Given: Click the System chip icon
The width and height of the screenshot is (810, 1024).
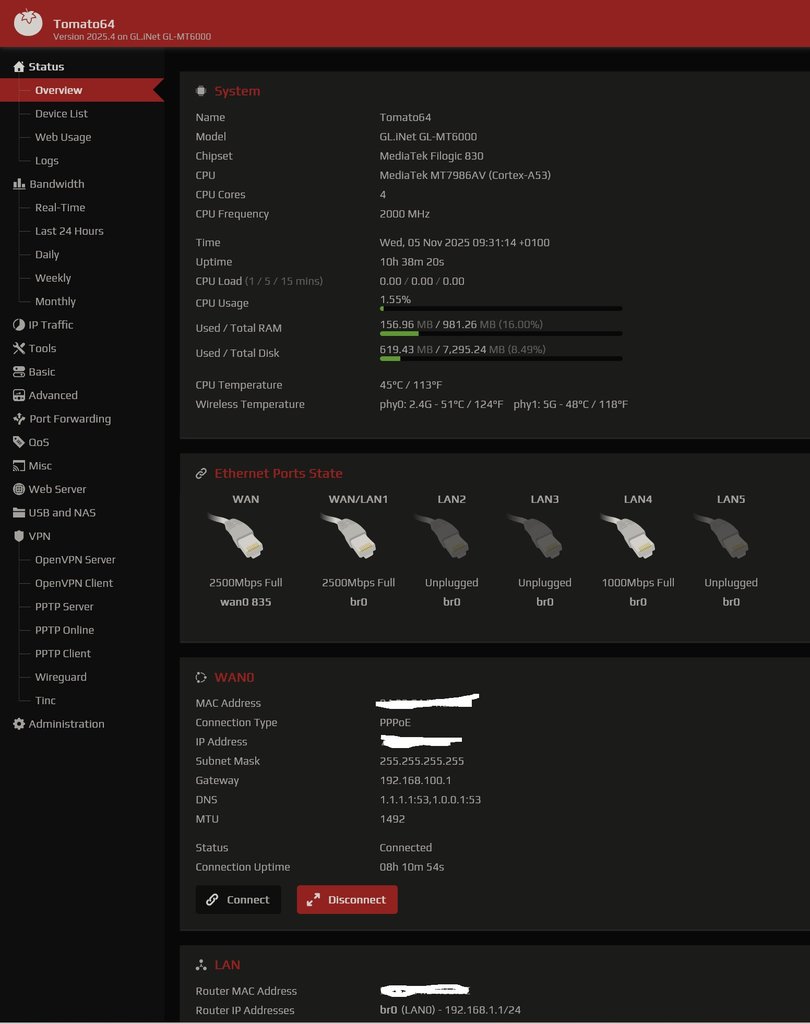Looking at the screenshot, I should coord(201,91).
